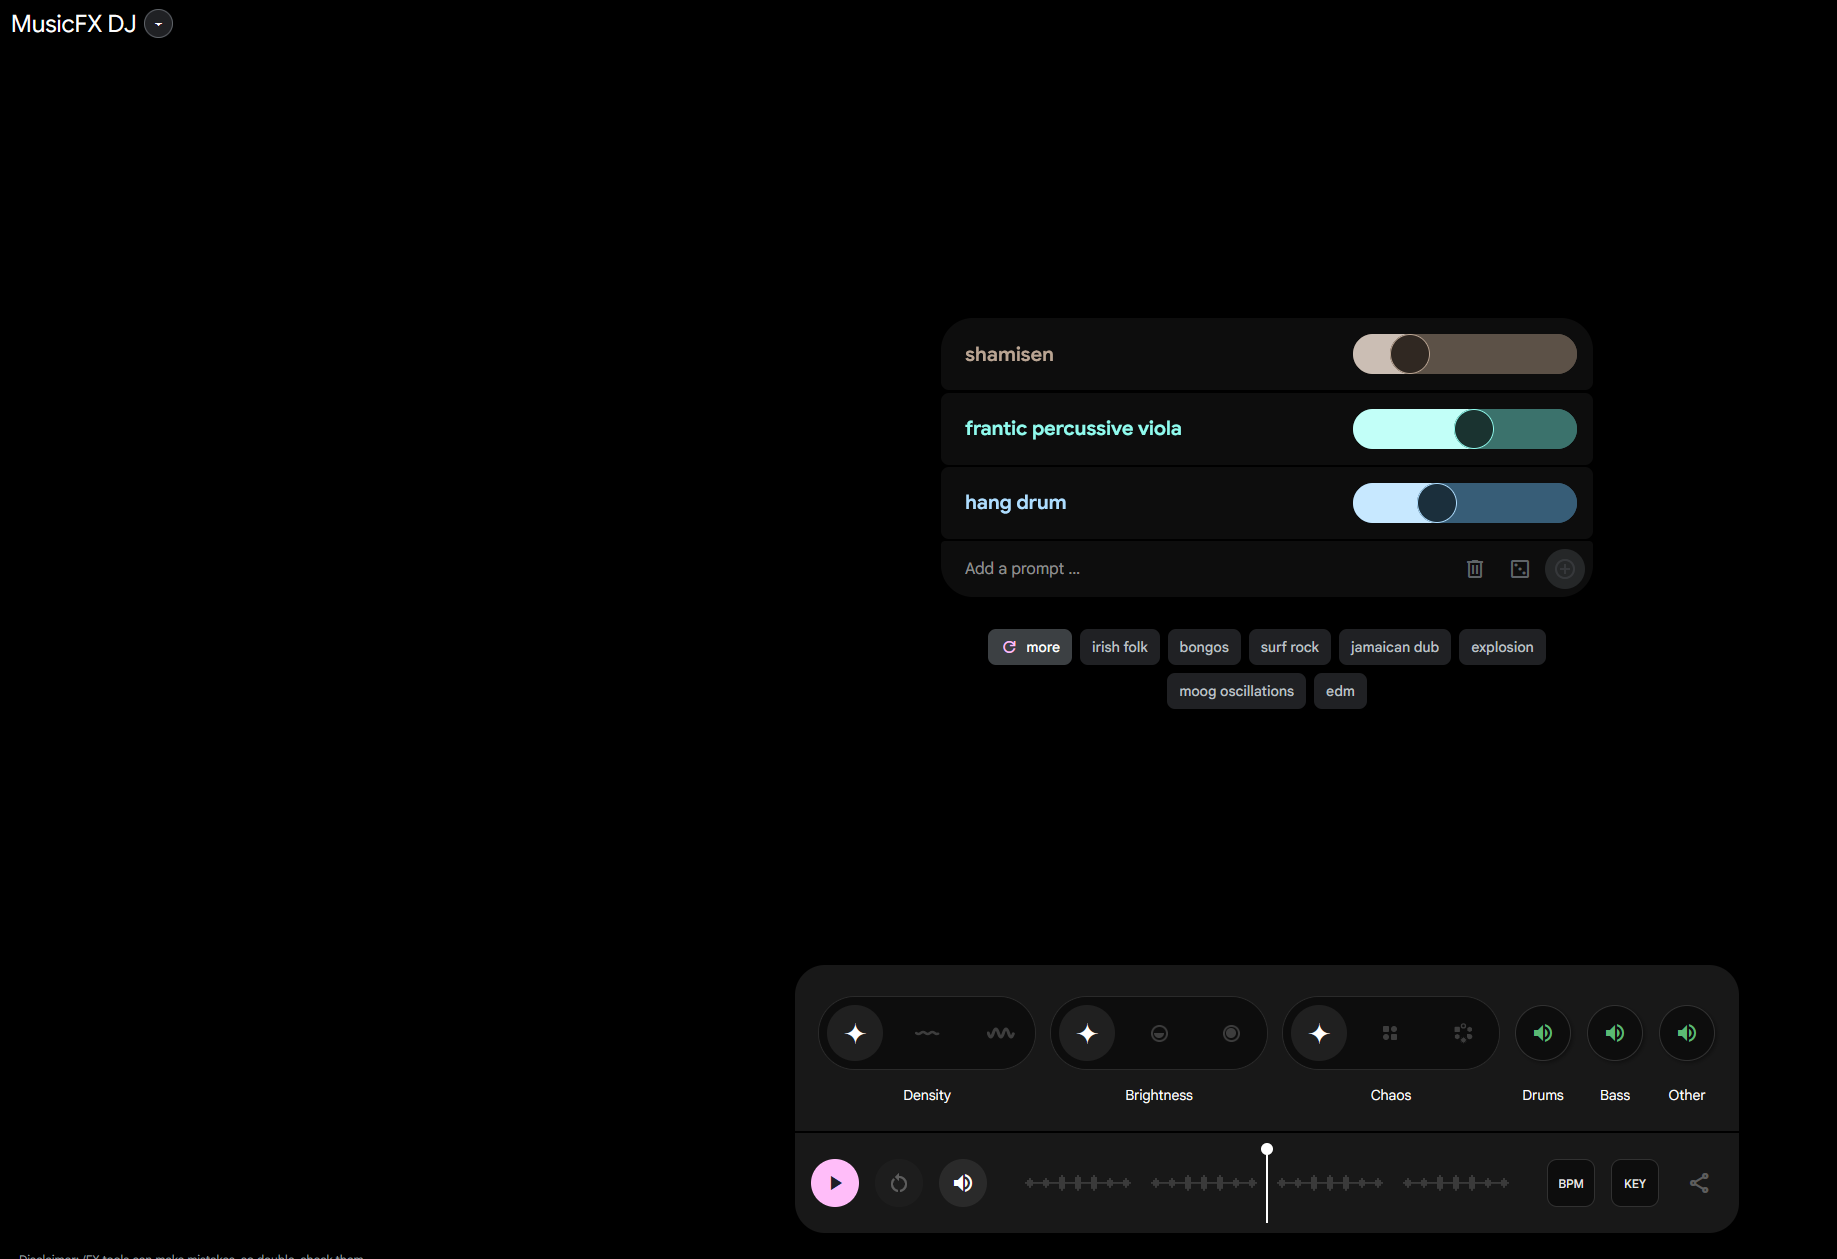Click the Other label
Screen dimensions: 1837x1259
[1687, 1095]
